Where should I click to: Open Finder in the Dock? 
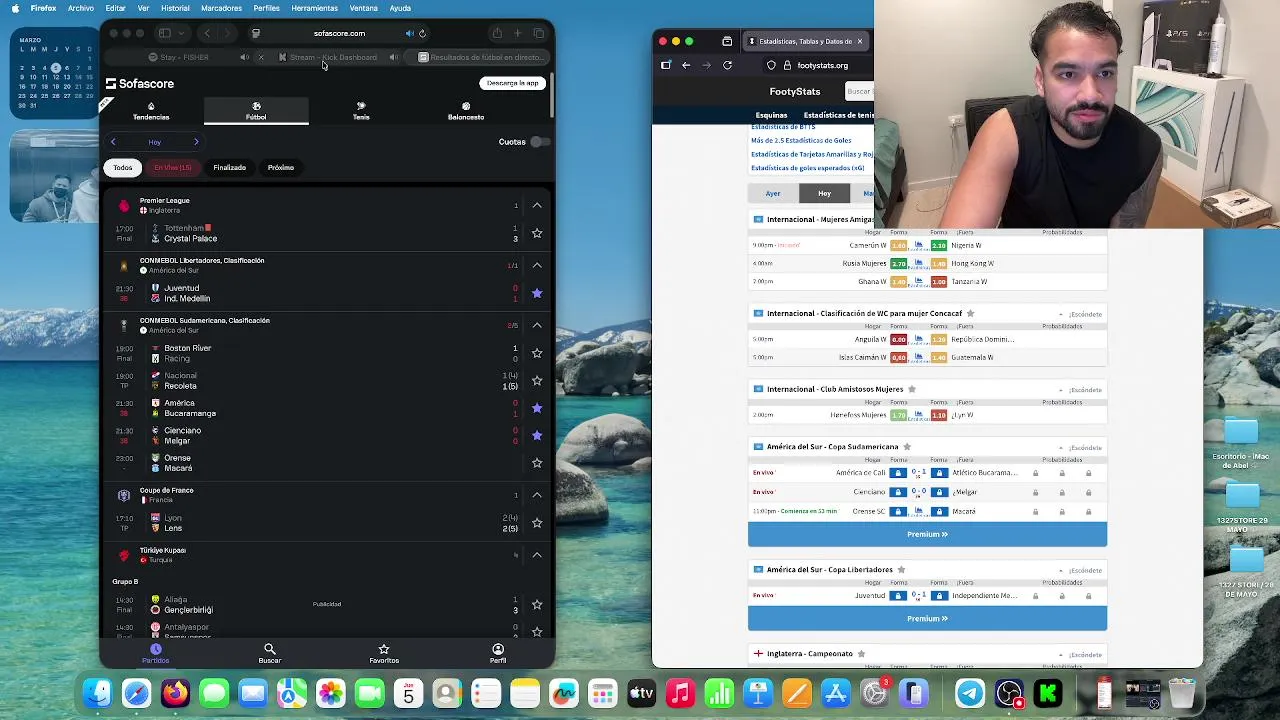tap(97, 693)
